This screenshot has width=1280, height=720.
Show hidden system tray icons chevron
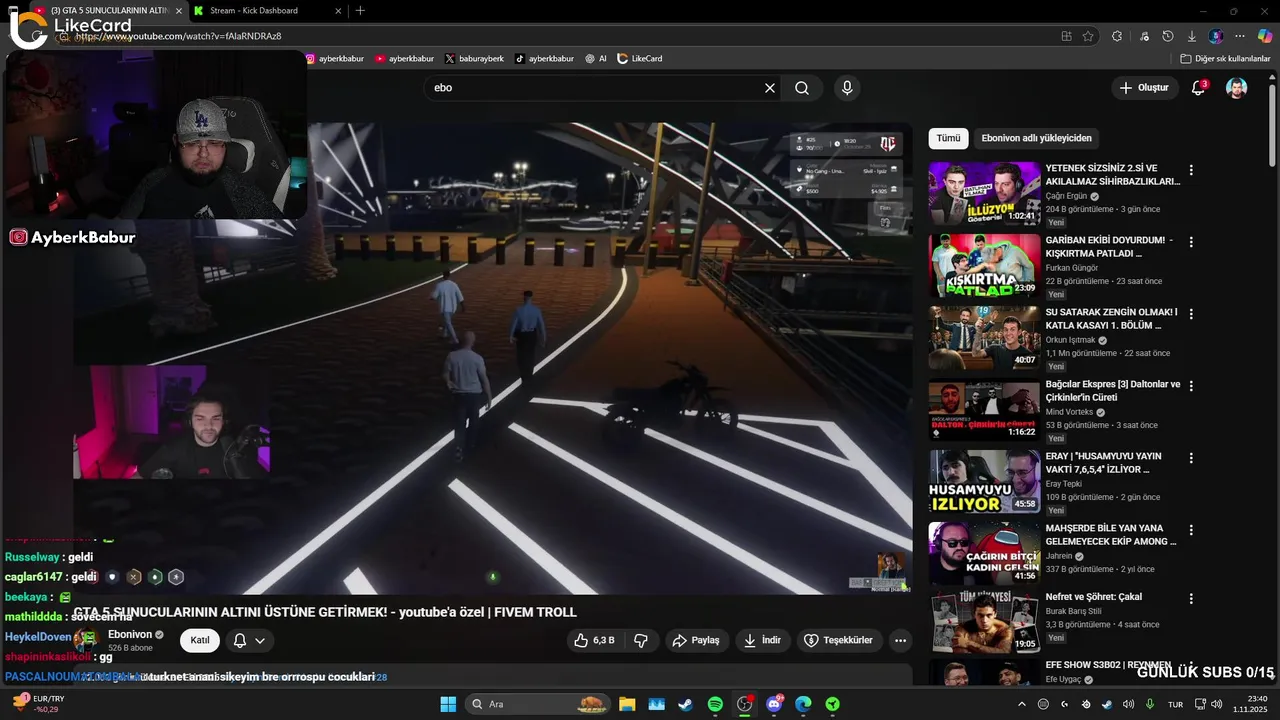pos(1020,704)
